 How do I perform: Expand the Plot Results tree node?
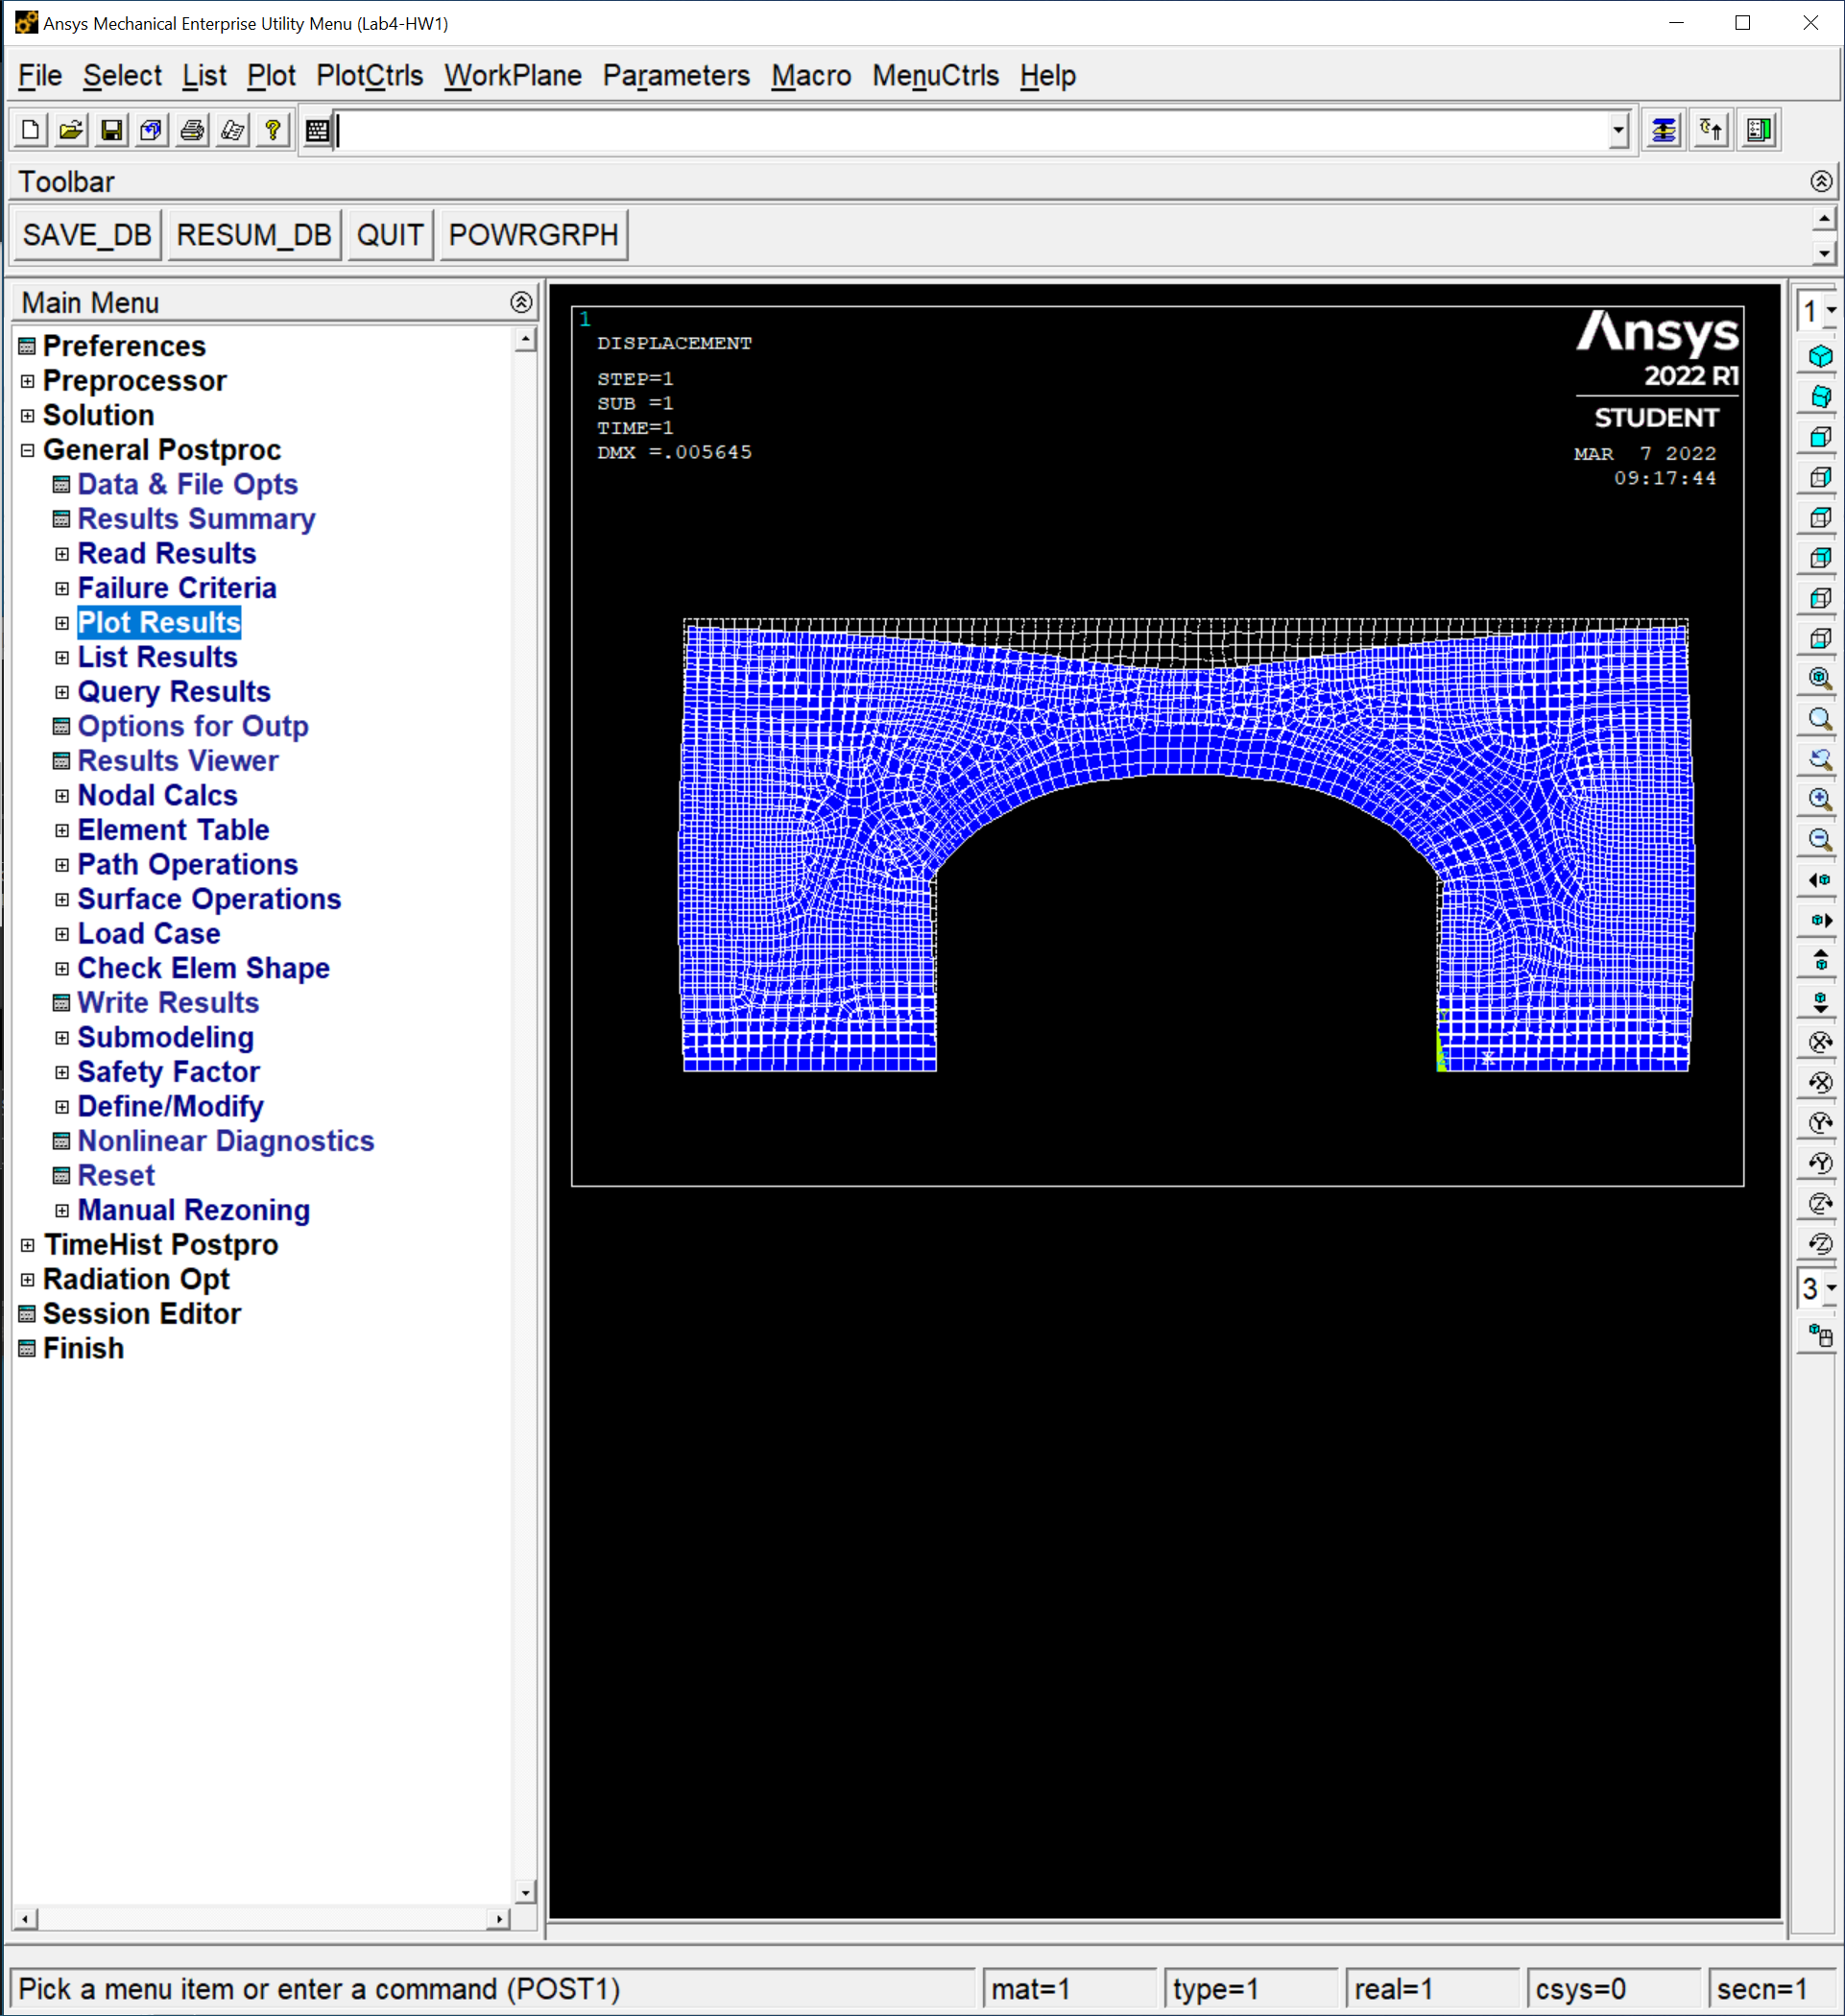[x=62, y=623]
